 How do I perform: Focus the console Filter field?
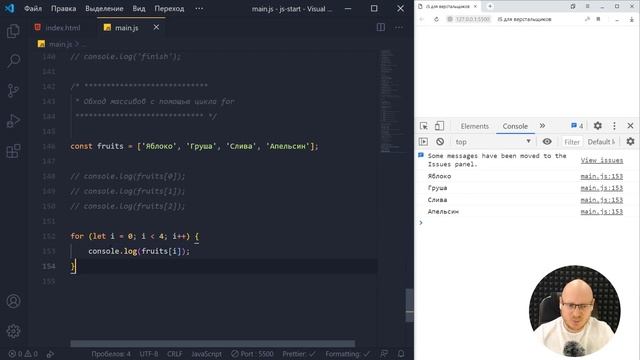tap(571, 142)
